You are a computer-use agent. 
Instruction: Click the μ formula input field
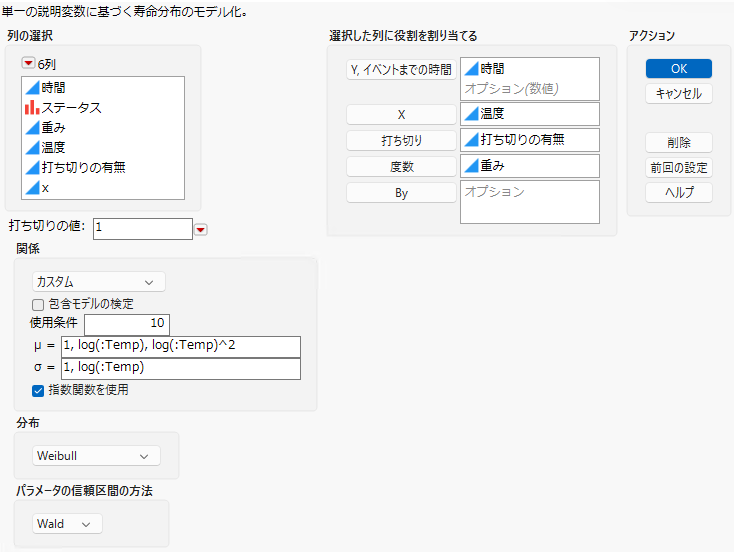pyautogui.click(x=181, y=346)
